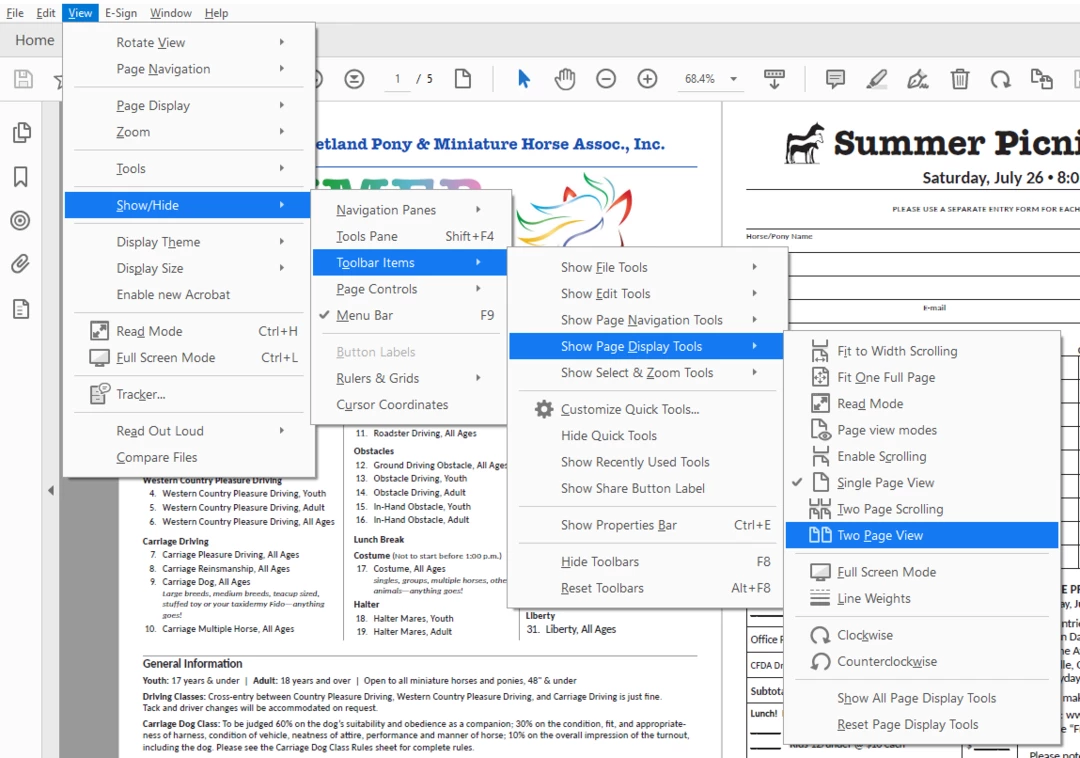Click the current page number field

click(397, 79)
